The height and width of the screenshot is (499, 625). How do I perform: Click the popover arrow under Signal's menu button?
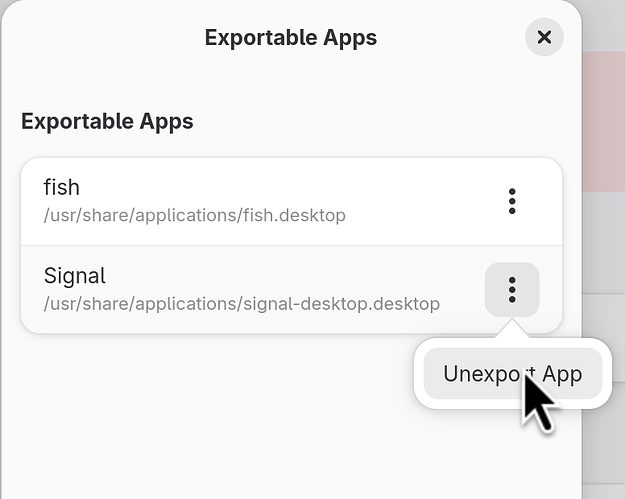[512, 329]
